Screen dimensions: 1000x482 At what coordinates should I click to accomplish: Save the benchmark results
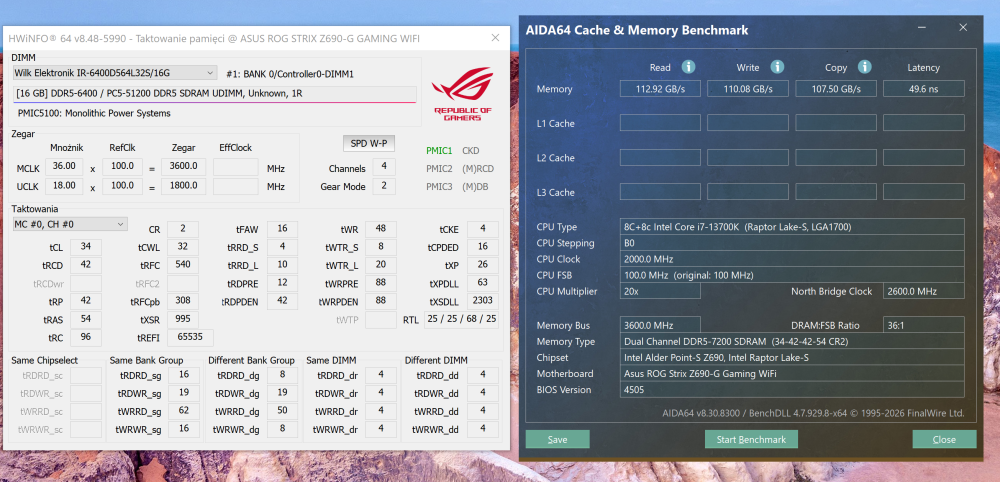[x=557, y=439]
